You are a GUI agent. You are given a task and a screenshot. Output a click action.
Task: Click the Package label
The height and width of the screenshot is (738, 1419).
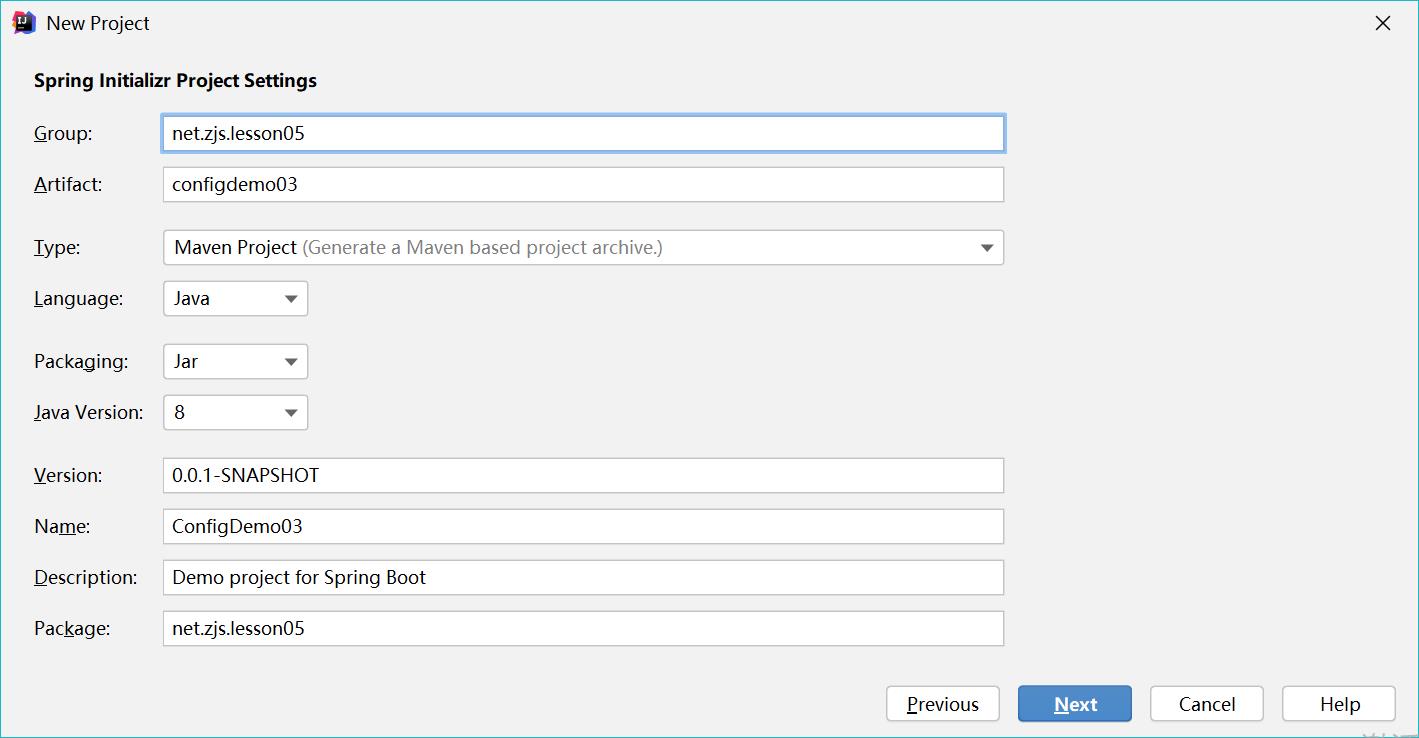72,629
